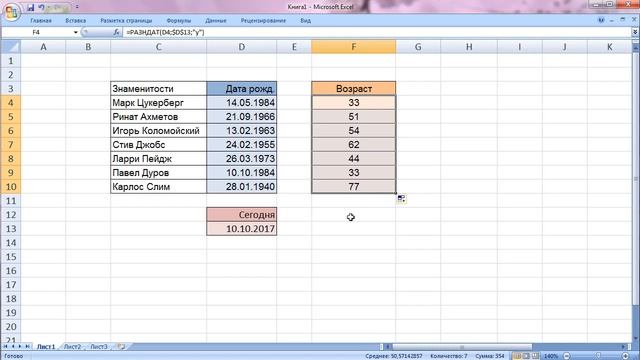Select highlighted column F header
Screen dimensions: 640x360
tap(353, 47)
